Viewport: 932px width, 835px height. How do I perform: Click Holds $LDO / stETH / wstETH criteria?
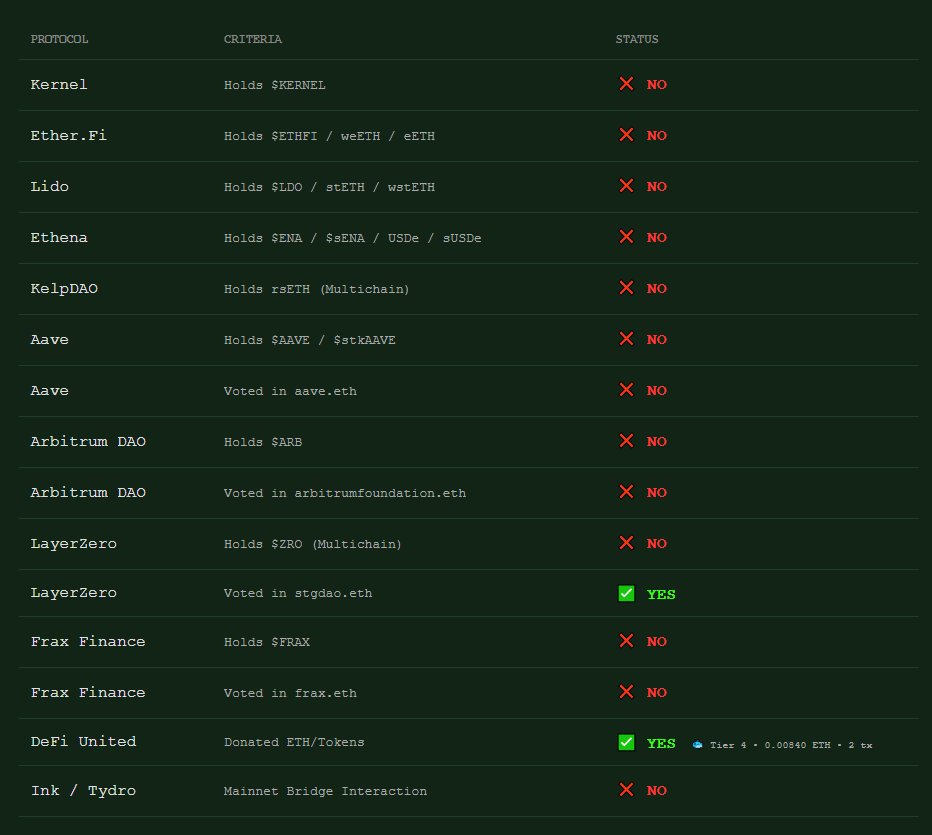pos(329,187)
